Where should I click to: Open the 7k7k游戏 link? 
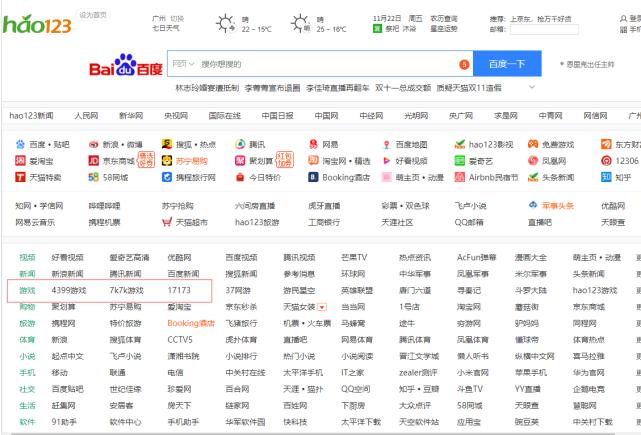coord(126,290)
